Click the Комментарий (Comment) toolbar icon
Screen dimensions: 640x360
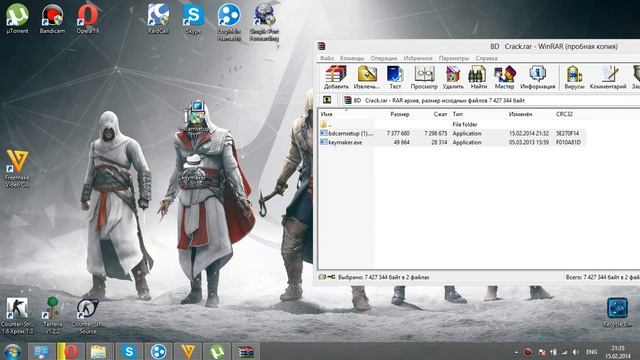[x=608, y=77]
